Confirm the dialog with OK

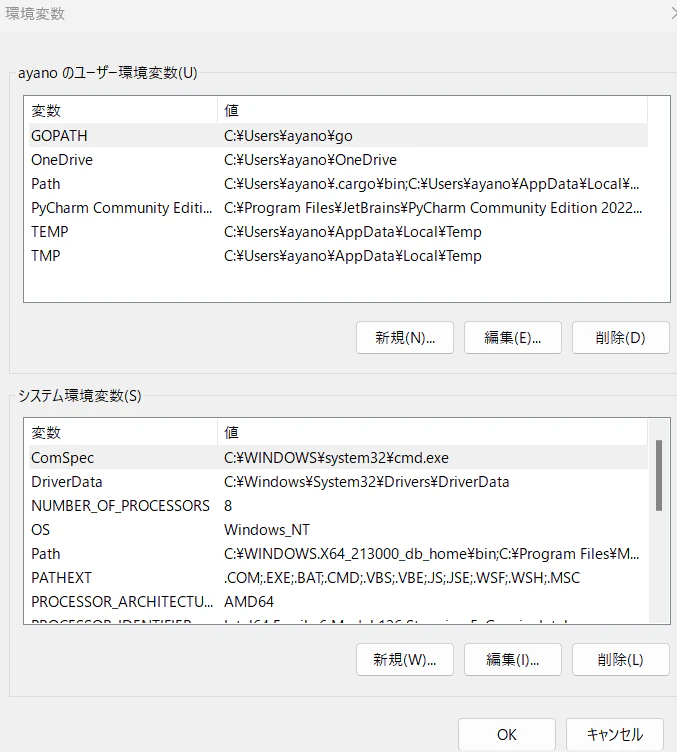pyautogui.click(x=507, y=734)
